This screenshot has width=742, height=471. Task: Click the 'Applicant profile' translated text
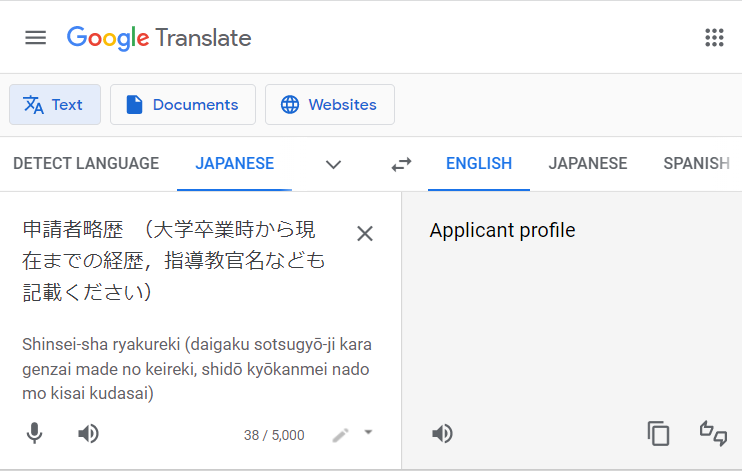502,231
